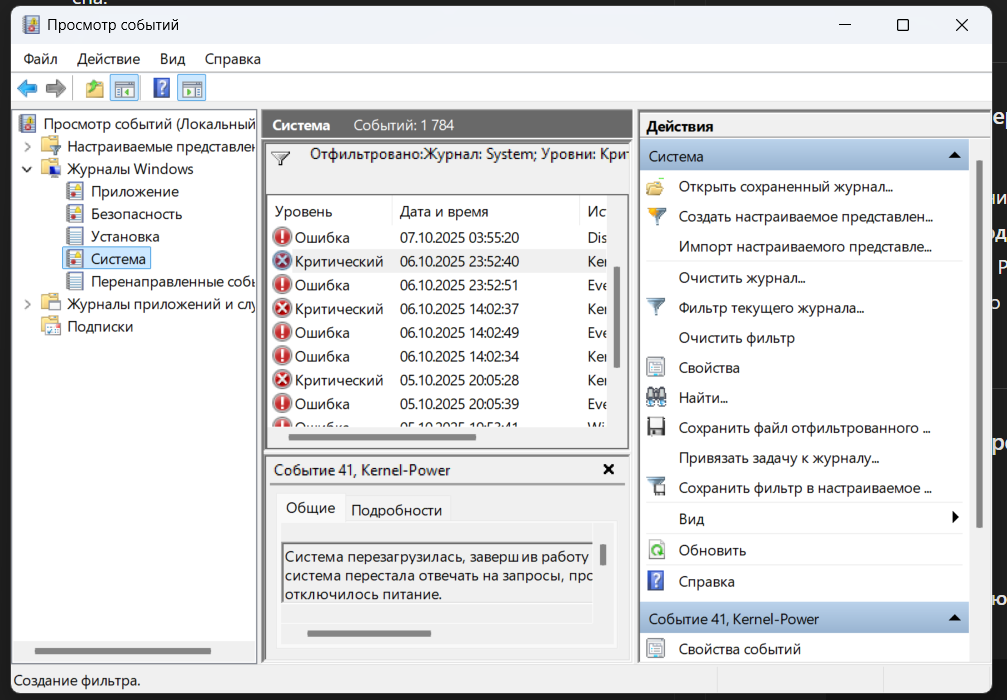Select the Критический 06.10.2025 23:52:40 row
Image resolution: width=1007 pixels, height=700 pixels.
pyautogui.click(x=438, y=261)
